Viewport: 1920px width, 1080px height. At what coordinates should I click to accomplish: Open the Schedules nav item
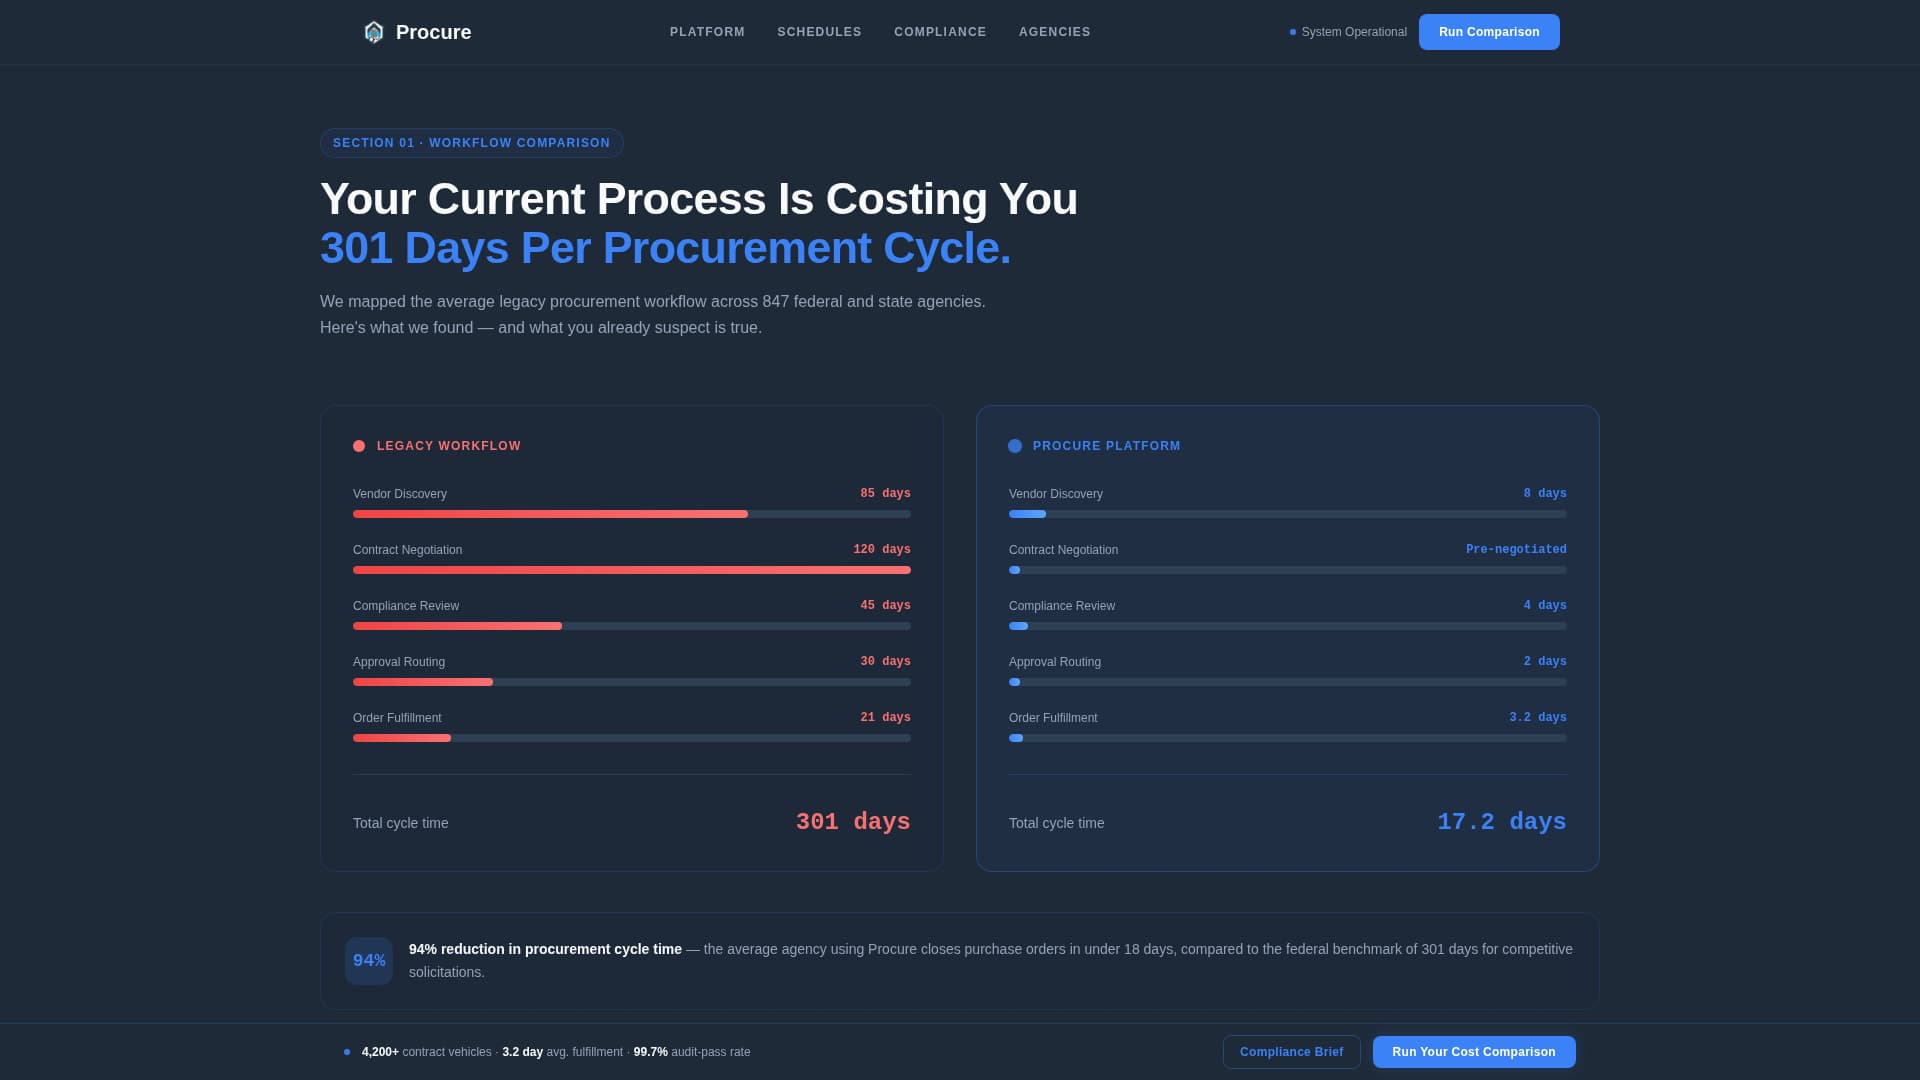point(819,32)
